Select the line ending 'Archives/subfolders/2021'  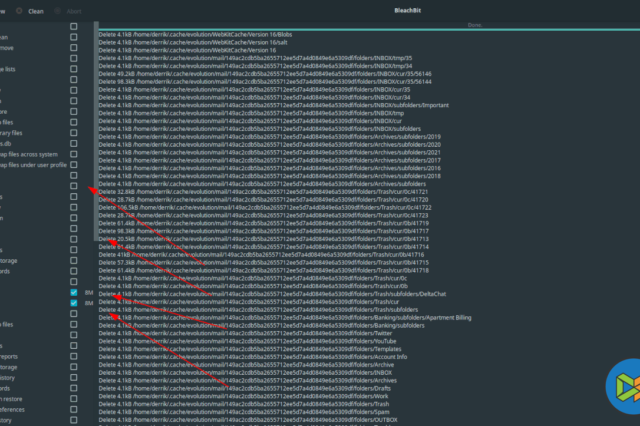coord(269,152)
